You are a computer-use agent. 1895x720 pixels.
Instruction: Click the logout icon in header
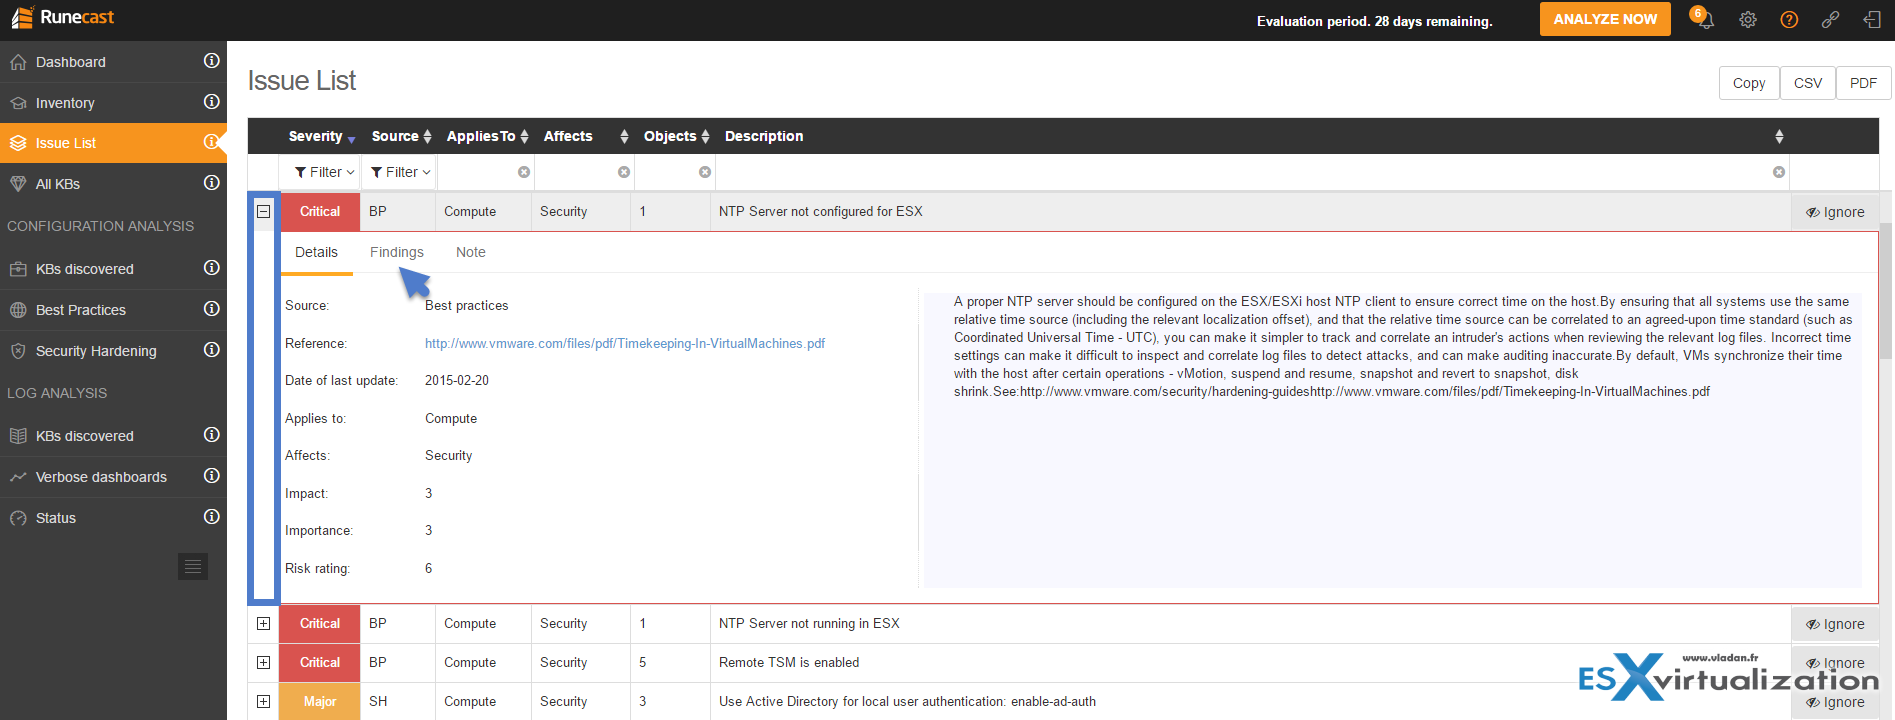coord(1872,20)
